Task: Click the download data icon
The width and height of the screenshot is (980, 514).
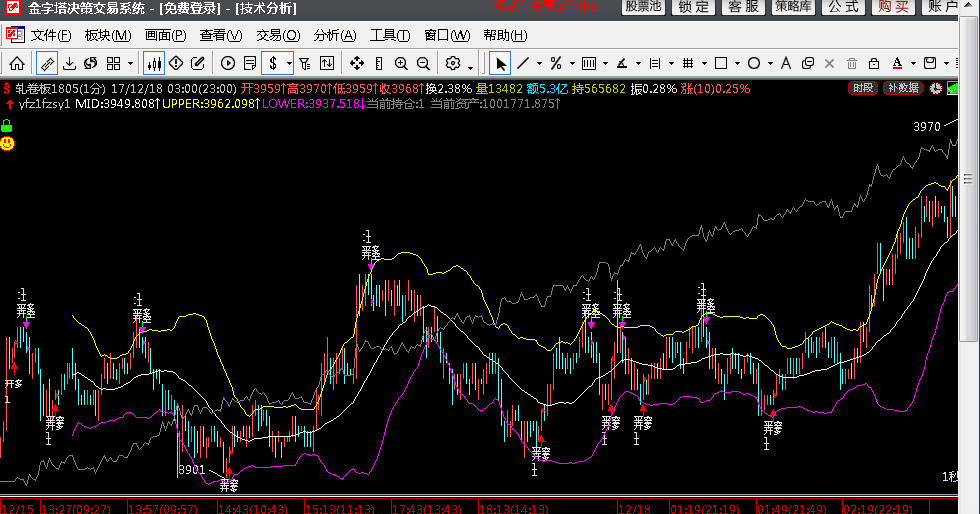Action: point(69,64)
